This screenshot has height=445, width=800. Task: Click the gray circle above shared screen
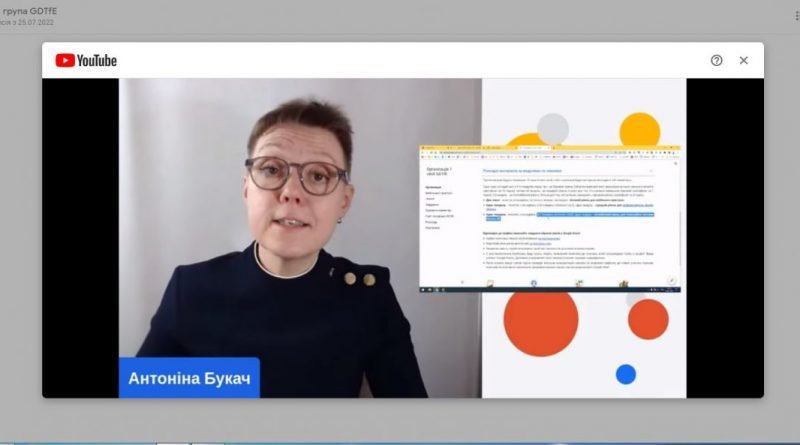553,129
